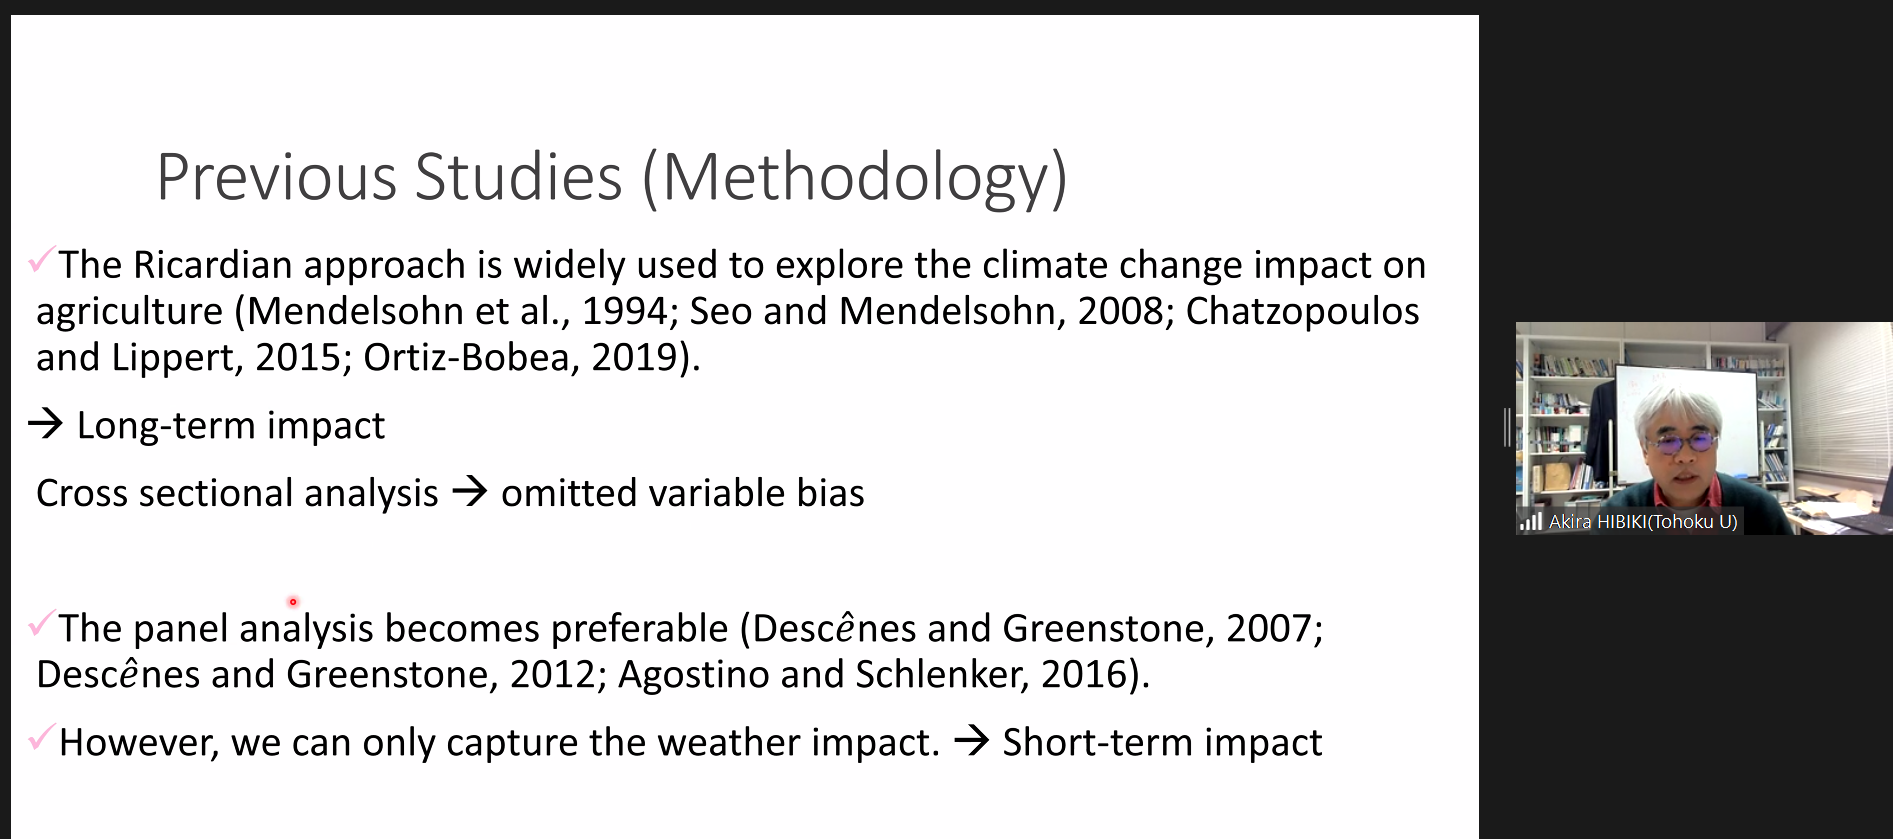Click the arrow before "Long-term impact"

pyautogui.click(x=45, y=425)
